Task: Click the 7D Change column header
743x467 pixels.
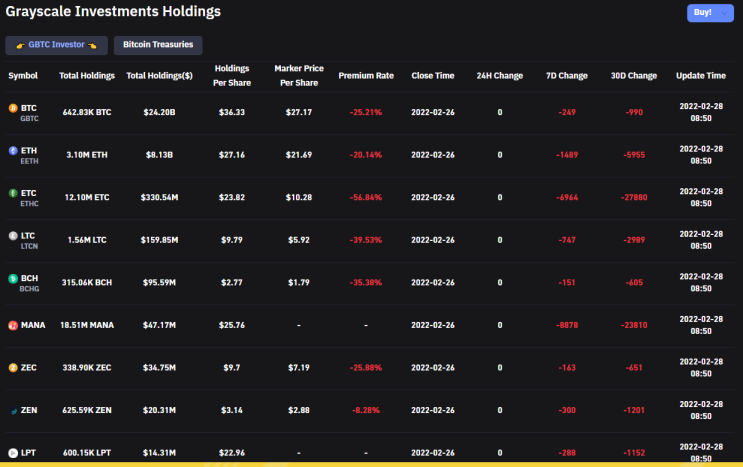Action: [567, 76]
